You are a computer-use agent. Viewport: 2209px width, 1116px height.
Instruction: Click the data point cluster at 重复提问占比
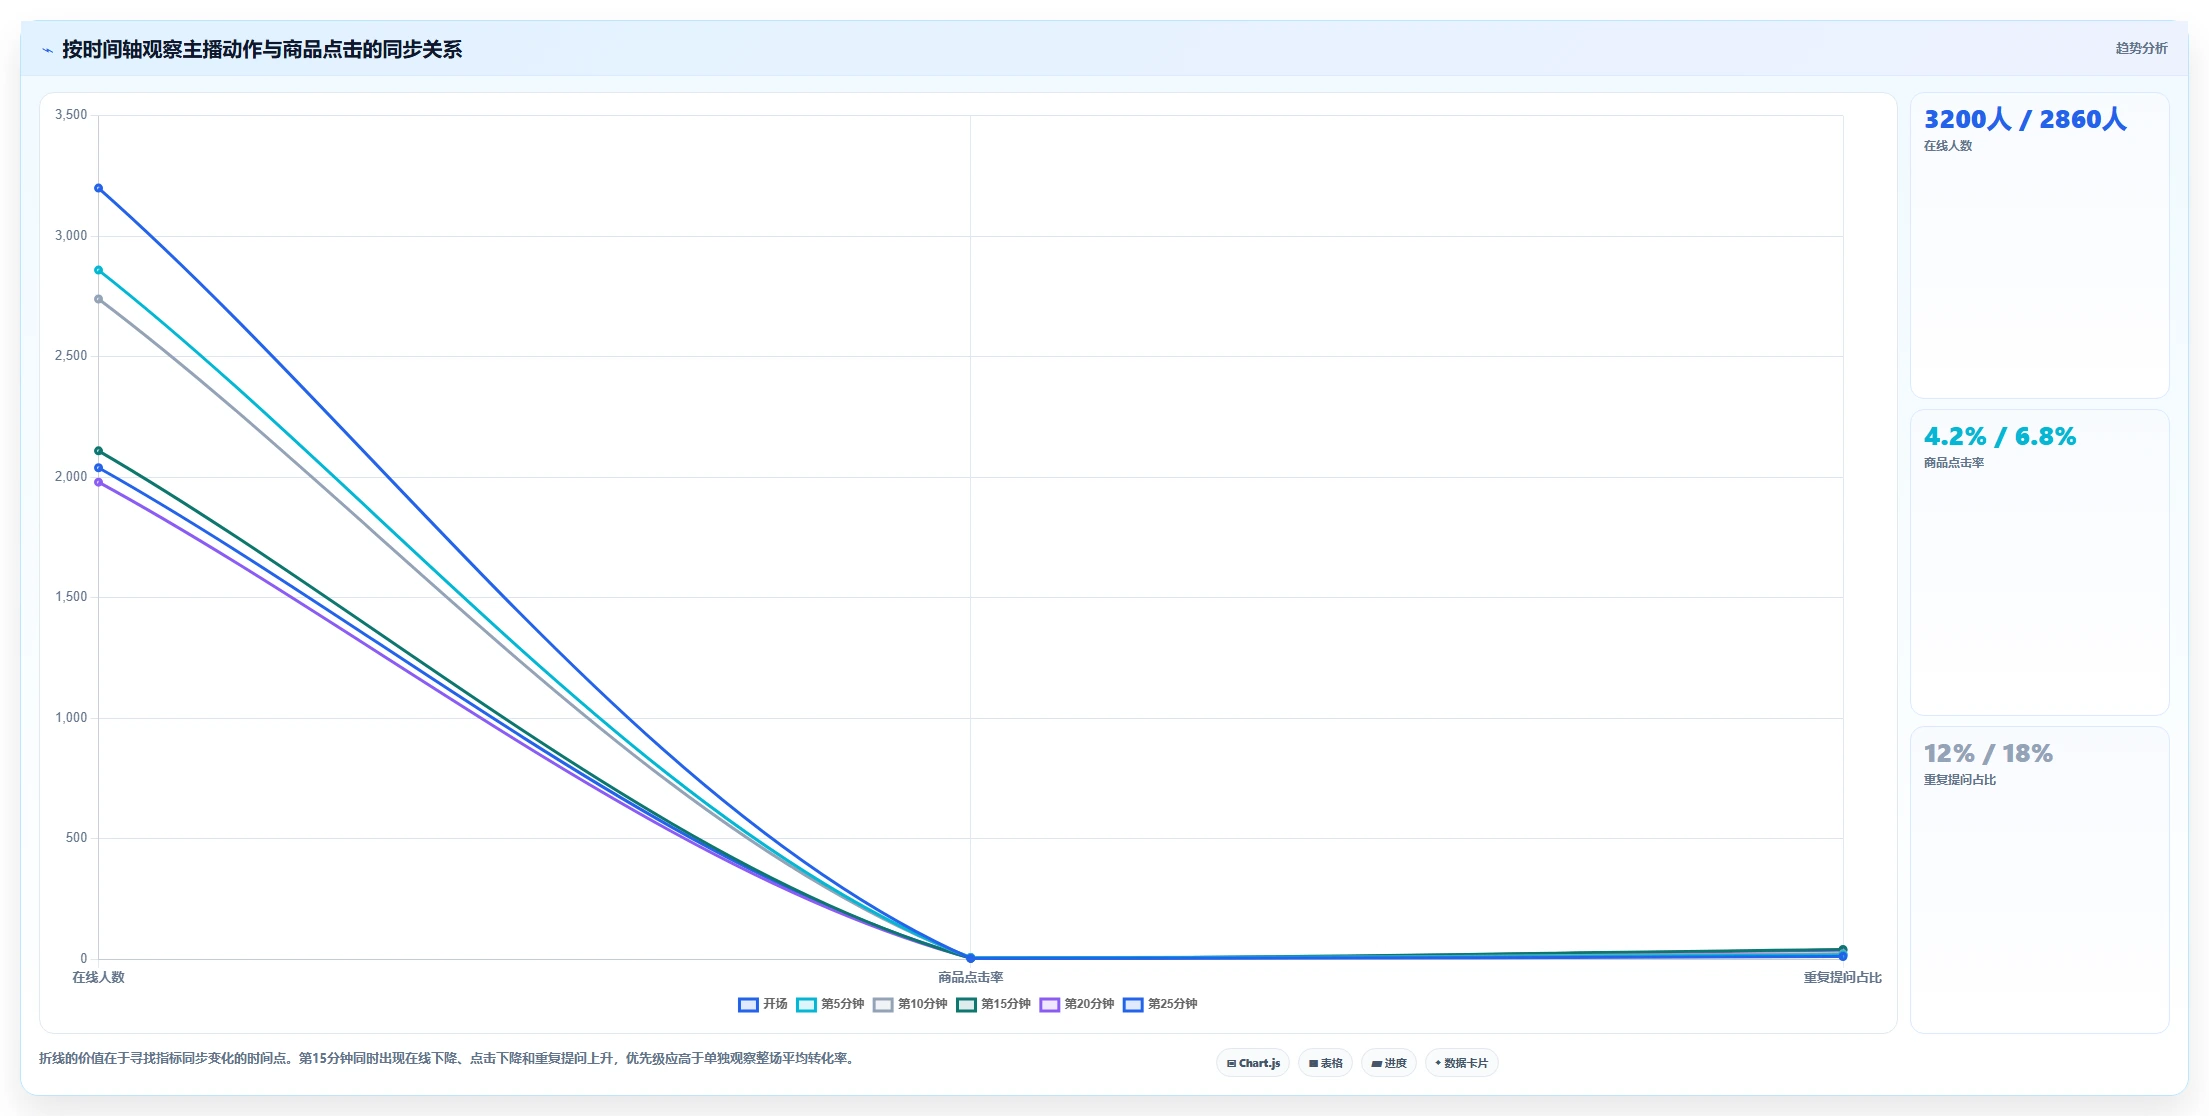(x=1842, y=954)
